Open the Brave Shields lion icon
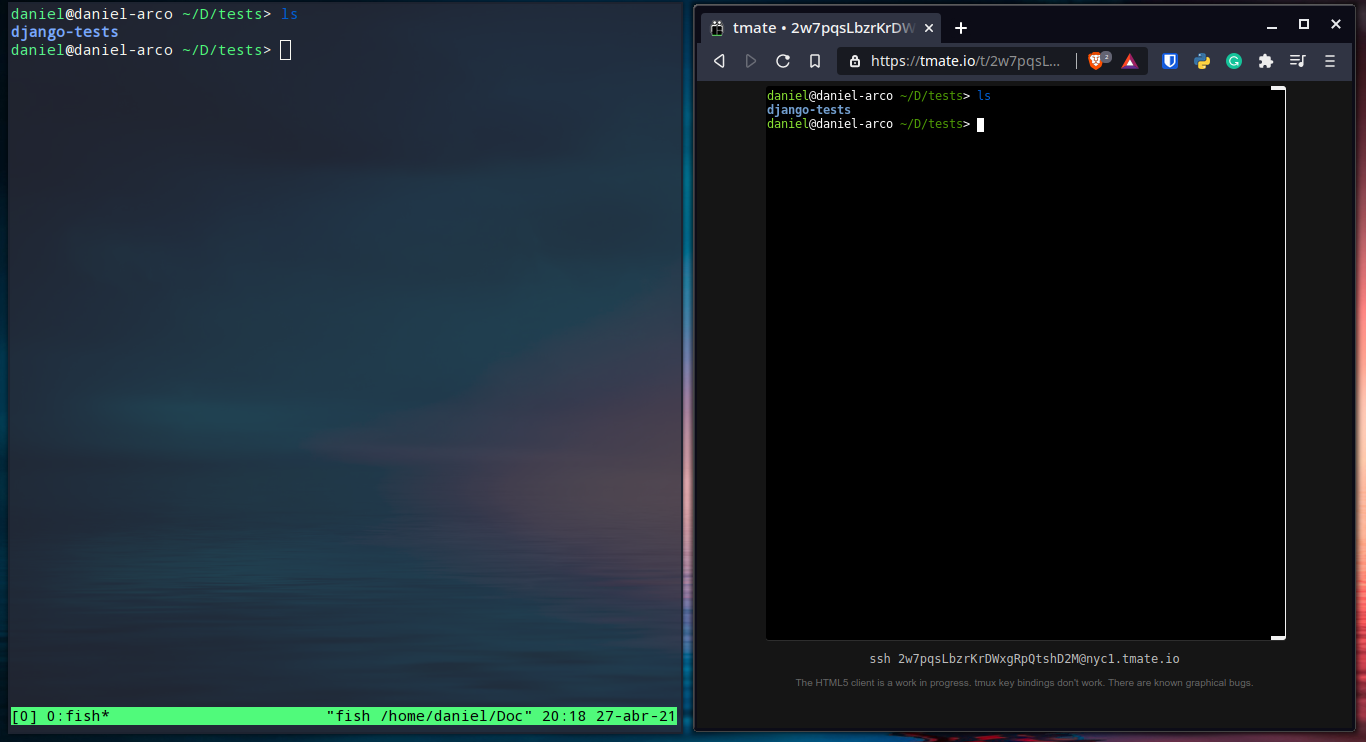 (1097, 61)
